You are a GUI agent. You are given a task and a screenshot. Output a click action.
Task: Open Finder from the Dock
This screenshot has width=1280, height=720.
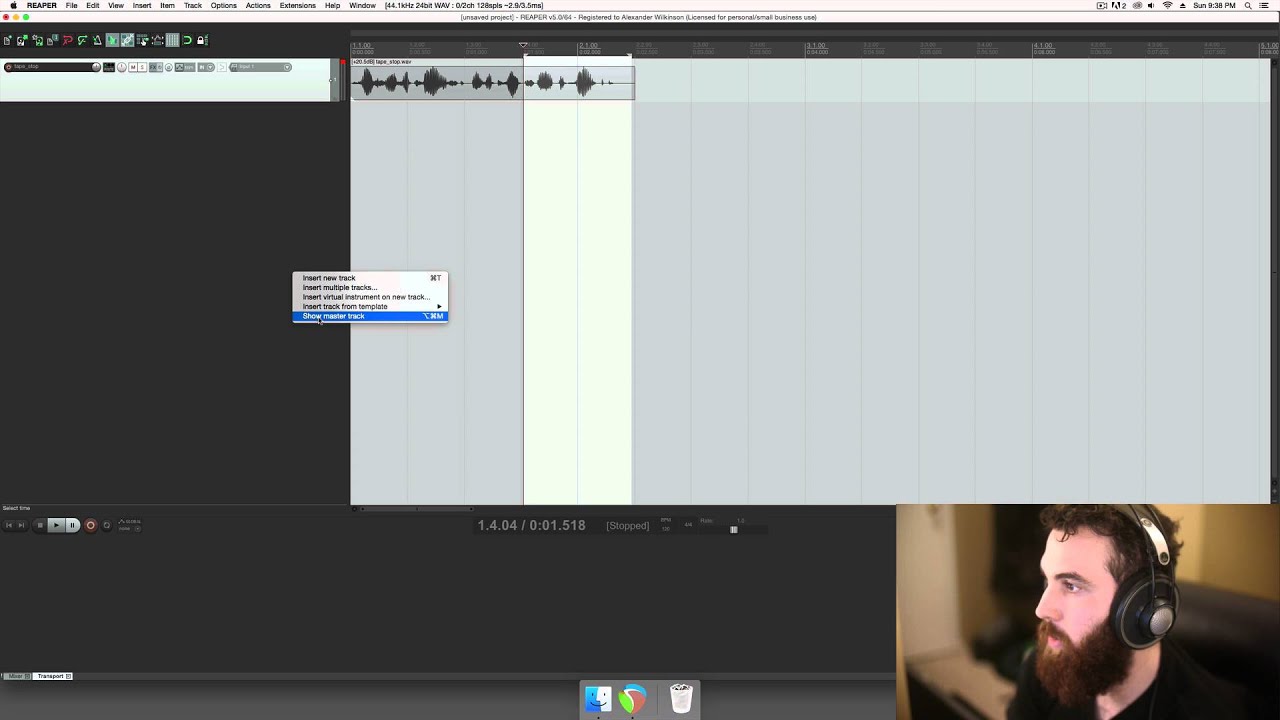pyautogui.click(x=598, y=697)
